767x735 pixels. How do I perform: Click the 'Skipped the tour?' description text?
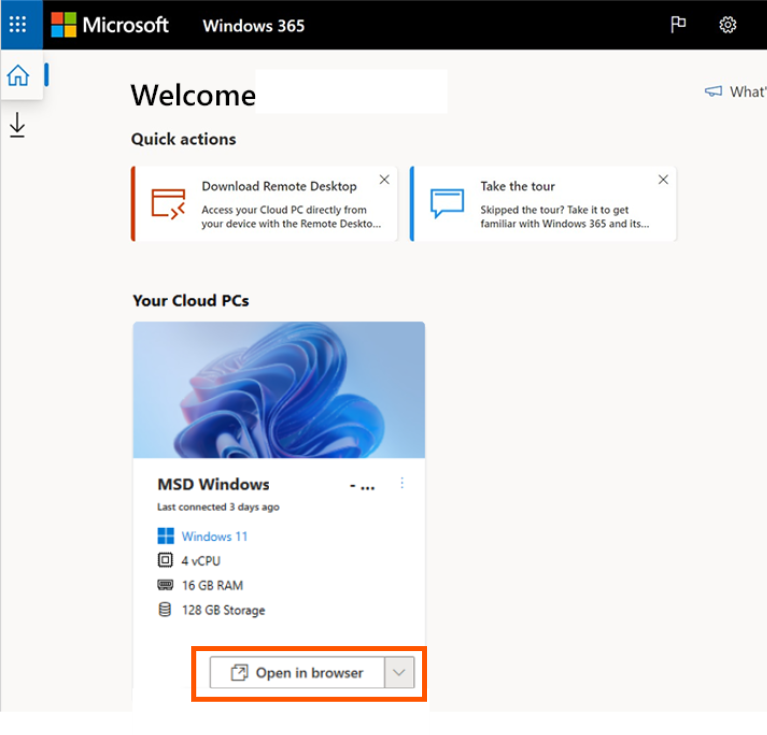tap(564, 217)
